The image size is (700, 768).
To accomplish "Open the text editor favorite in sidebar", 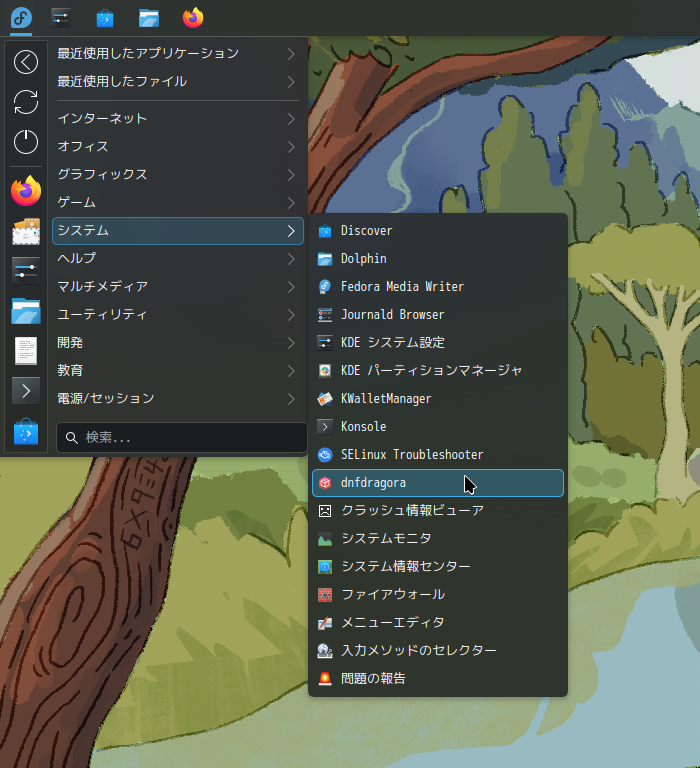I will (x=26, y=351).
